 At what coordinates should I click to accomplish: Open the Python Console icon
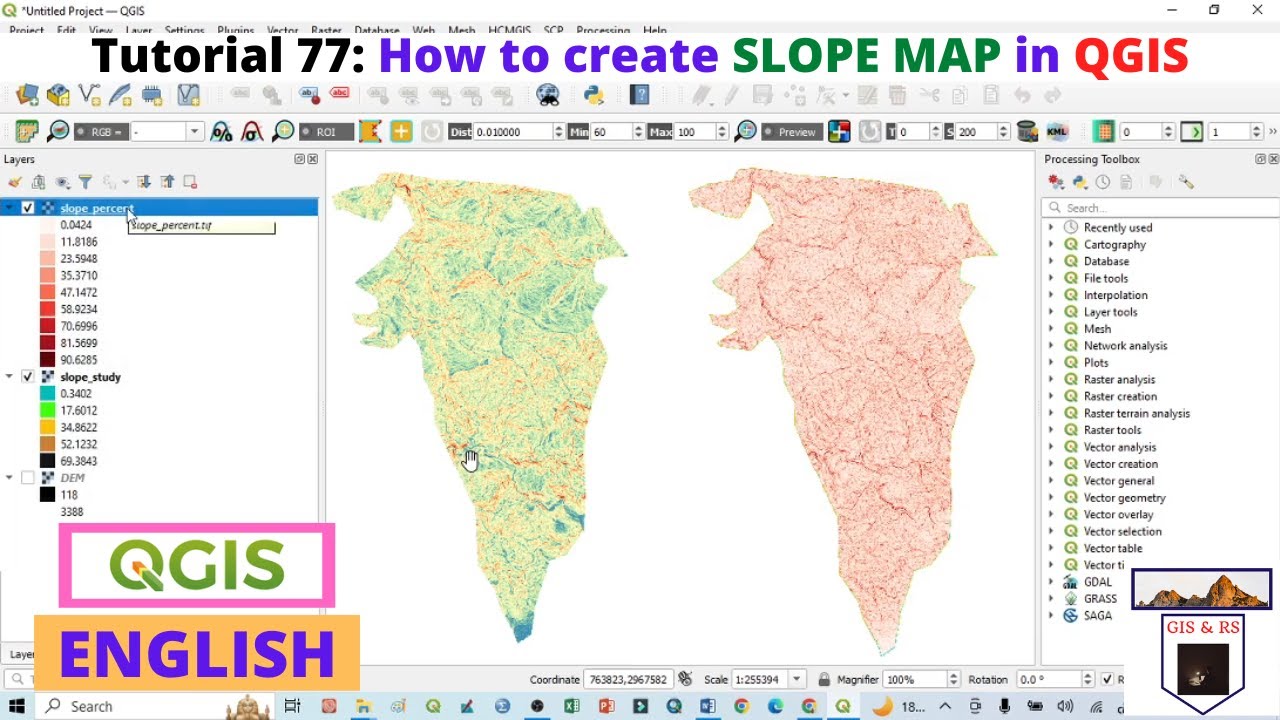(x=594, y=95)
